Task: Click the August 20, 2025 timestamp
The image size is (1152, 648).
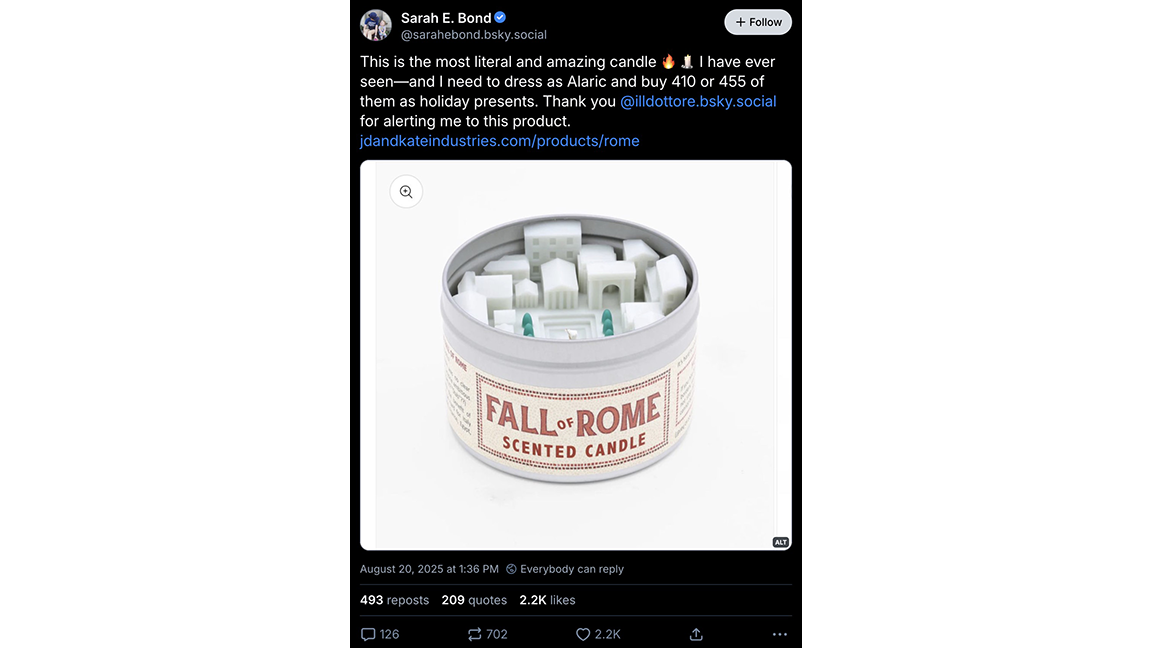Action: tap(429, 568)
